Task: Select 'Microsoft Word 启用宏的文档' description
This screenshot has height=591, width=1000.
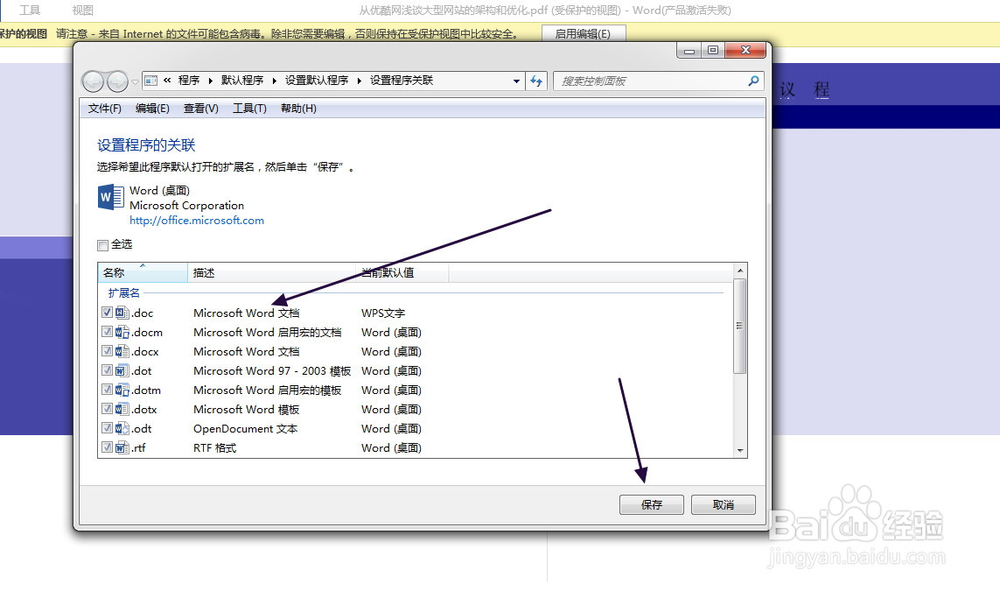Action: [x=267, y=332]
